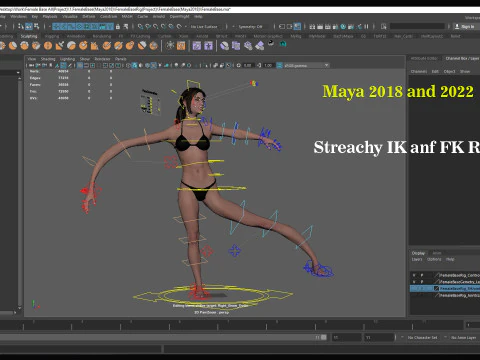Open the Cache menu
Screen dimensions: 480x360
coord(143,16)
